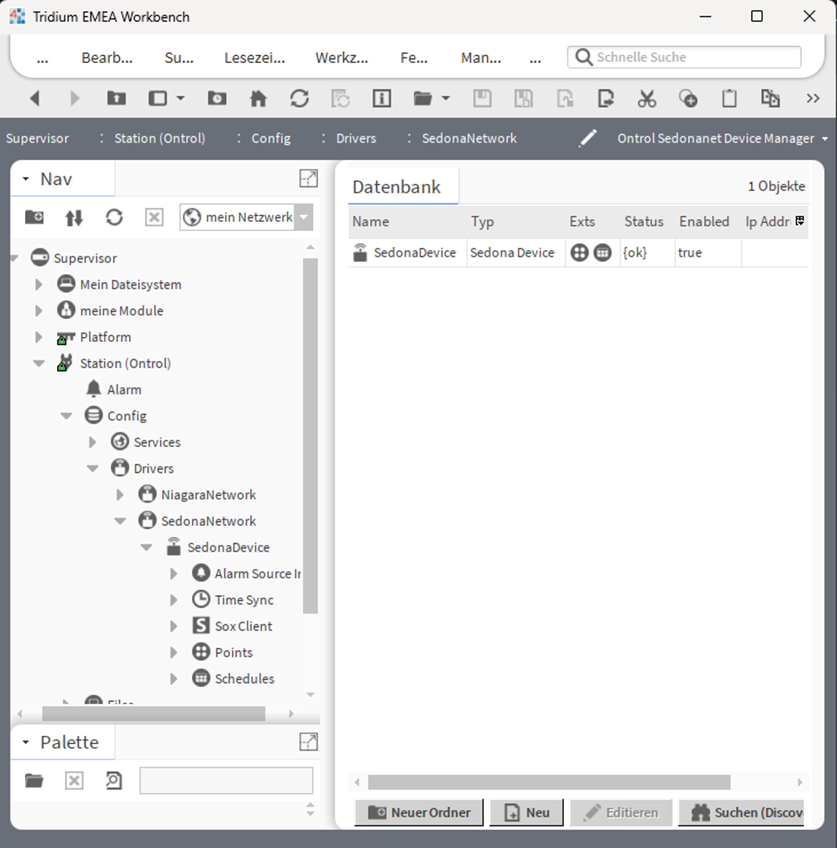Select Sox Client in the tree
The image size is (837, 848).
click(x=243, y=626)
